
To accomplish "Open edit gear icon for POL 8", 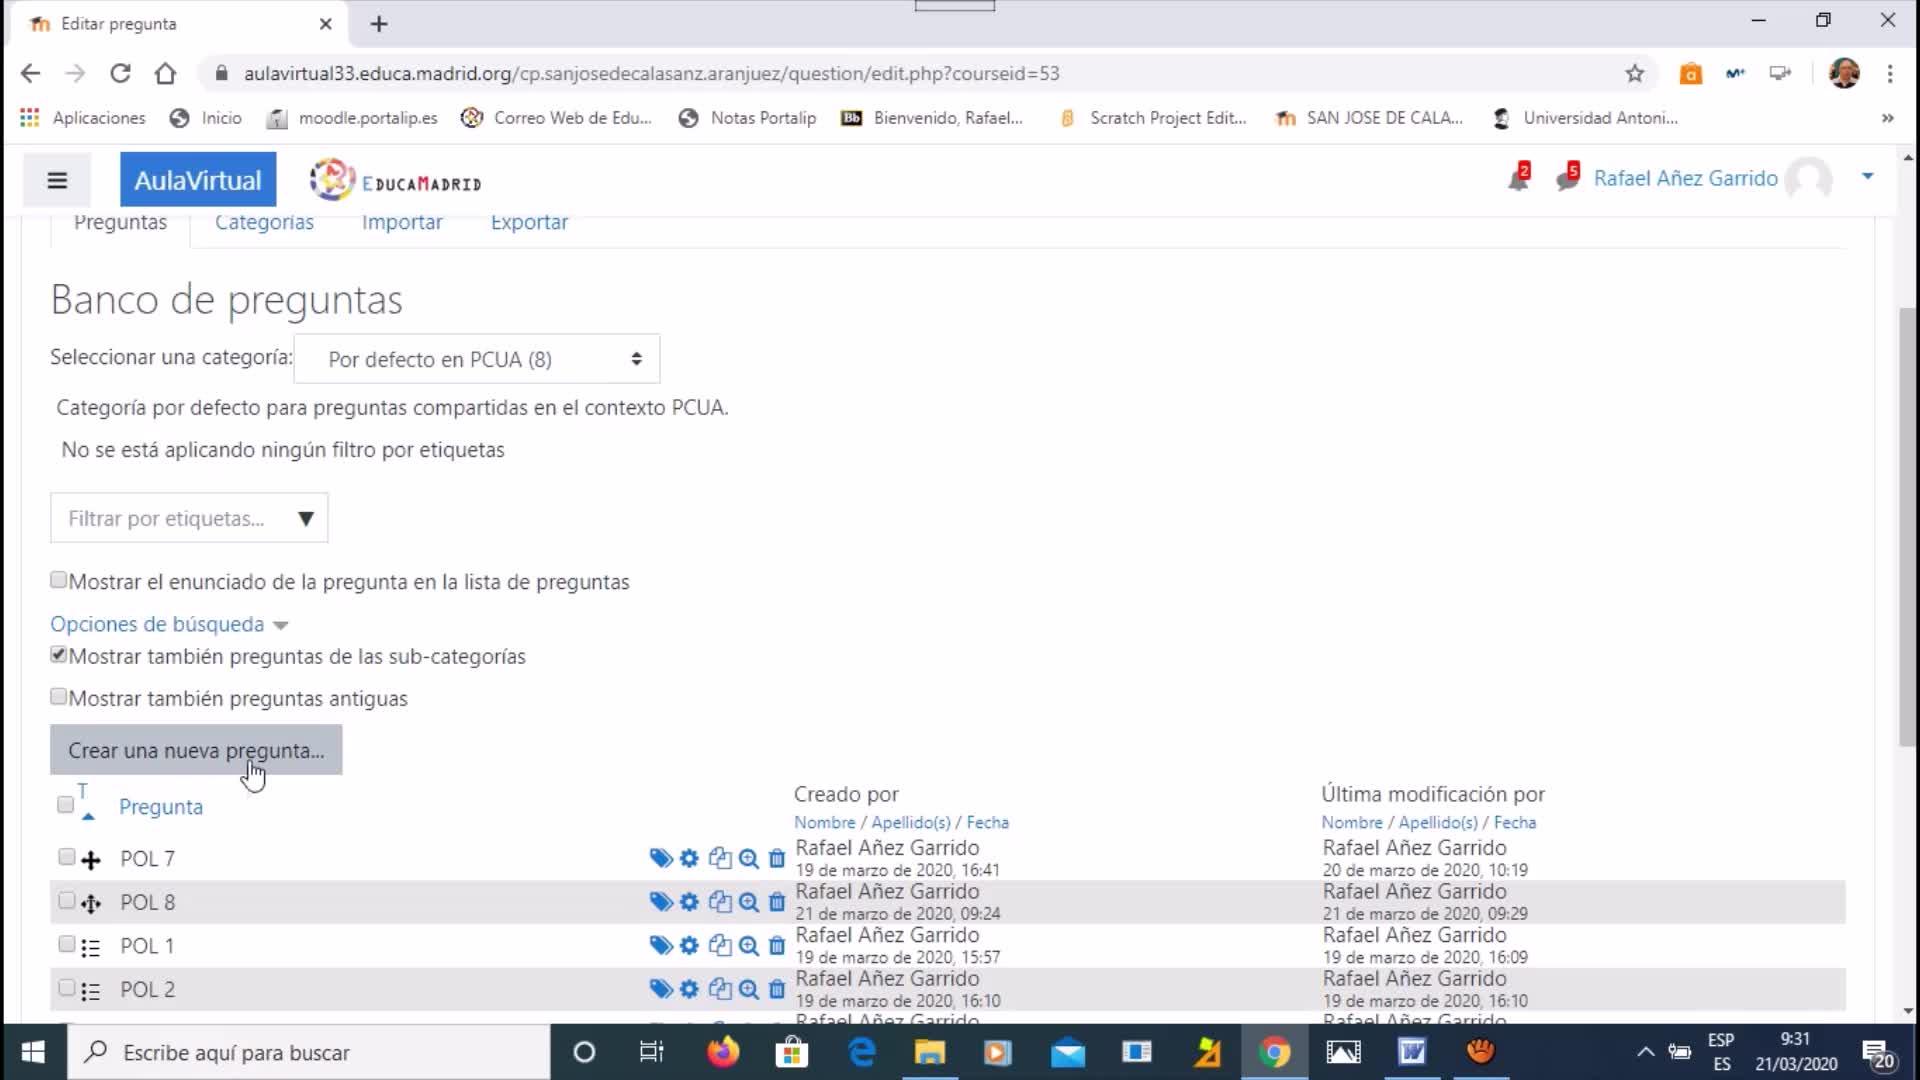I will pyautogui.click(x=689, y=902).
